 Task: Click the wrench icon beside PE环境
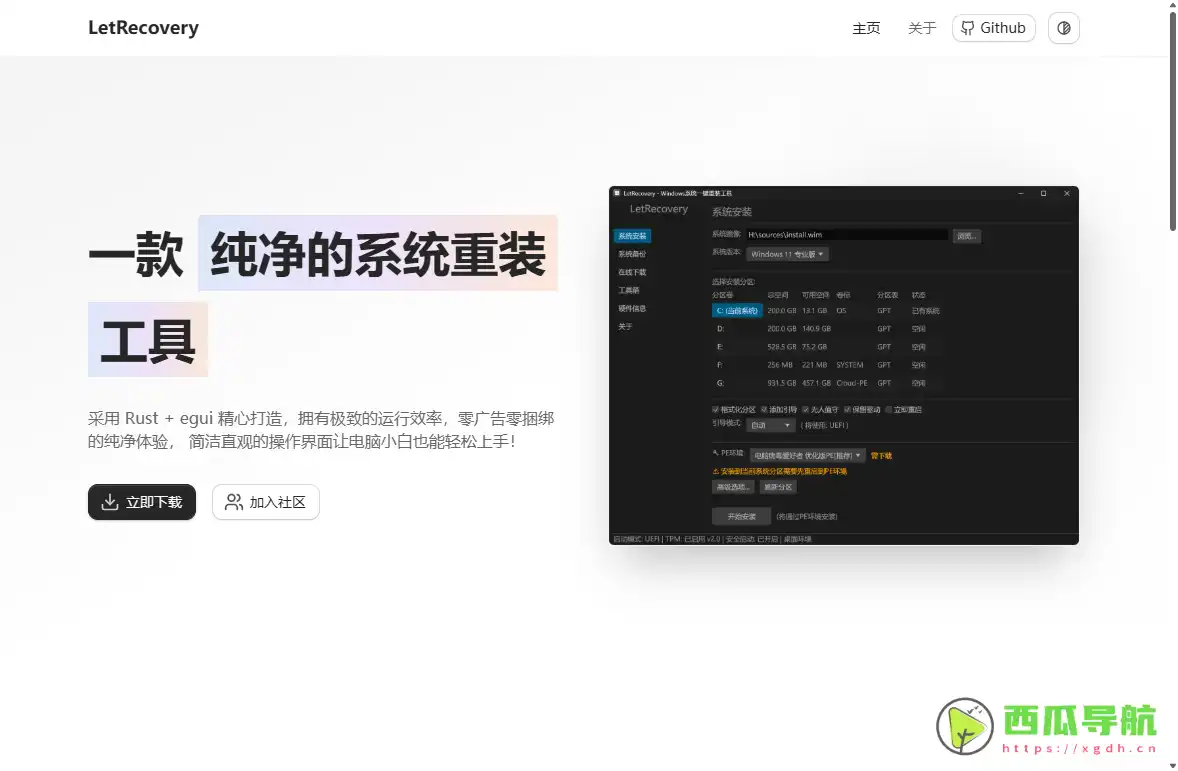(715, 453)
